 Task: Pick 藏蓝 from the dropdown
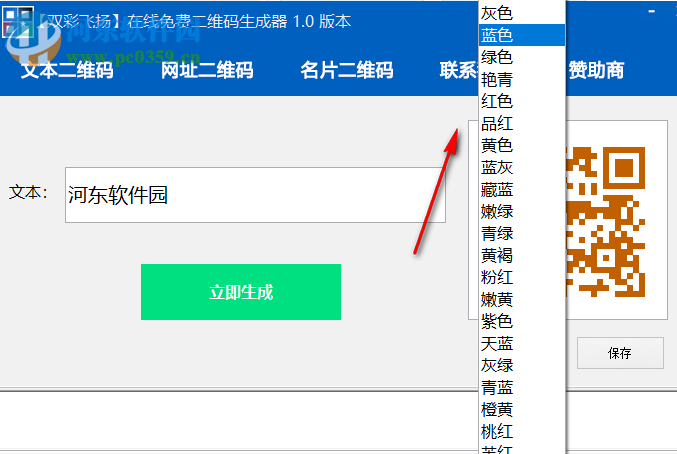click(x=522, y=189)
